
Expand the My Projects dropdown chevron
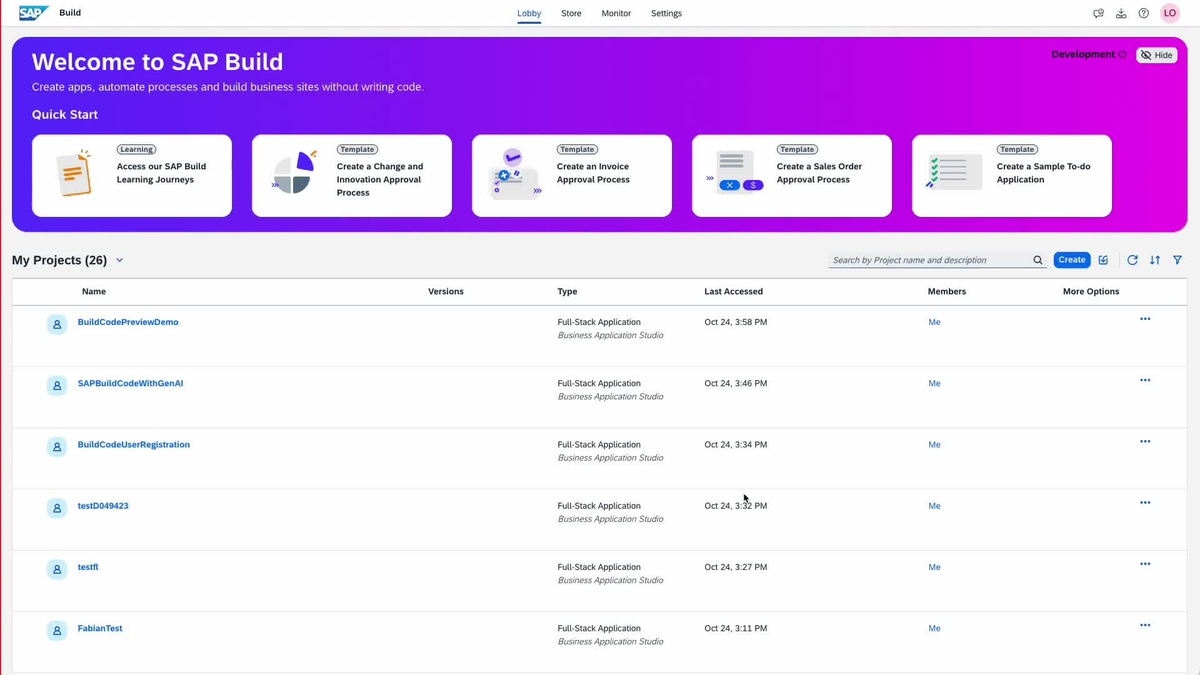pyautogui.click(x=118, y=260)
